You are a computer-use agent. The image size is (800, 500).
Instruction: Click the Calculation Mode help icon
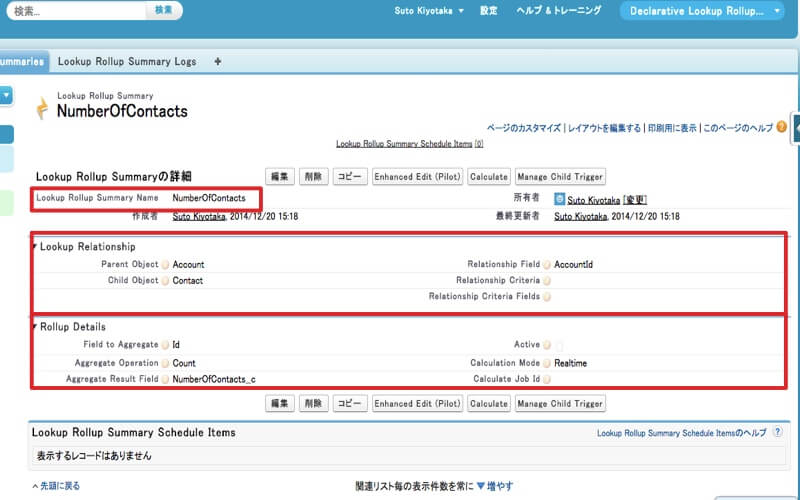tap(547, 364)
